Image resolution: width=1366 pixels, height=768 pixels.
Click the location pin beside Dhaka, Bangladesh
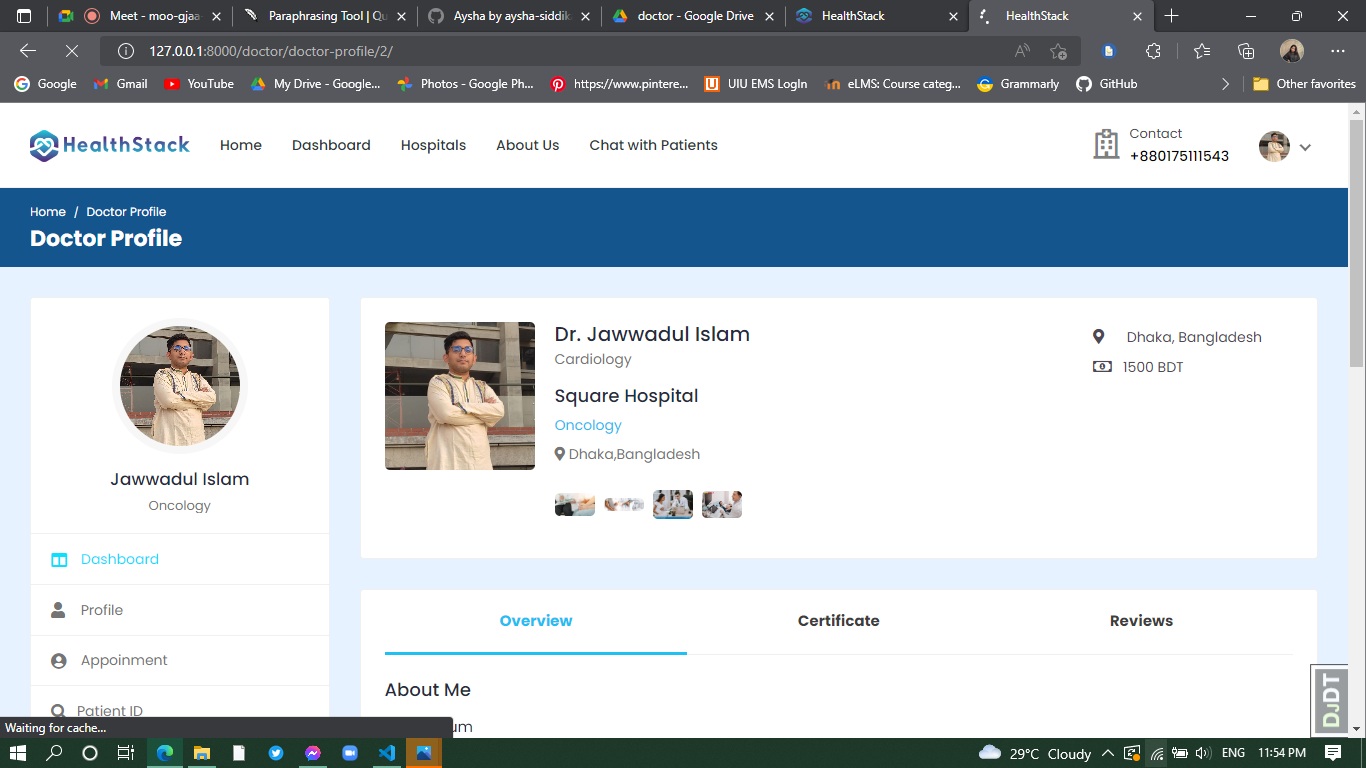1100,336
